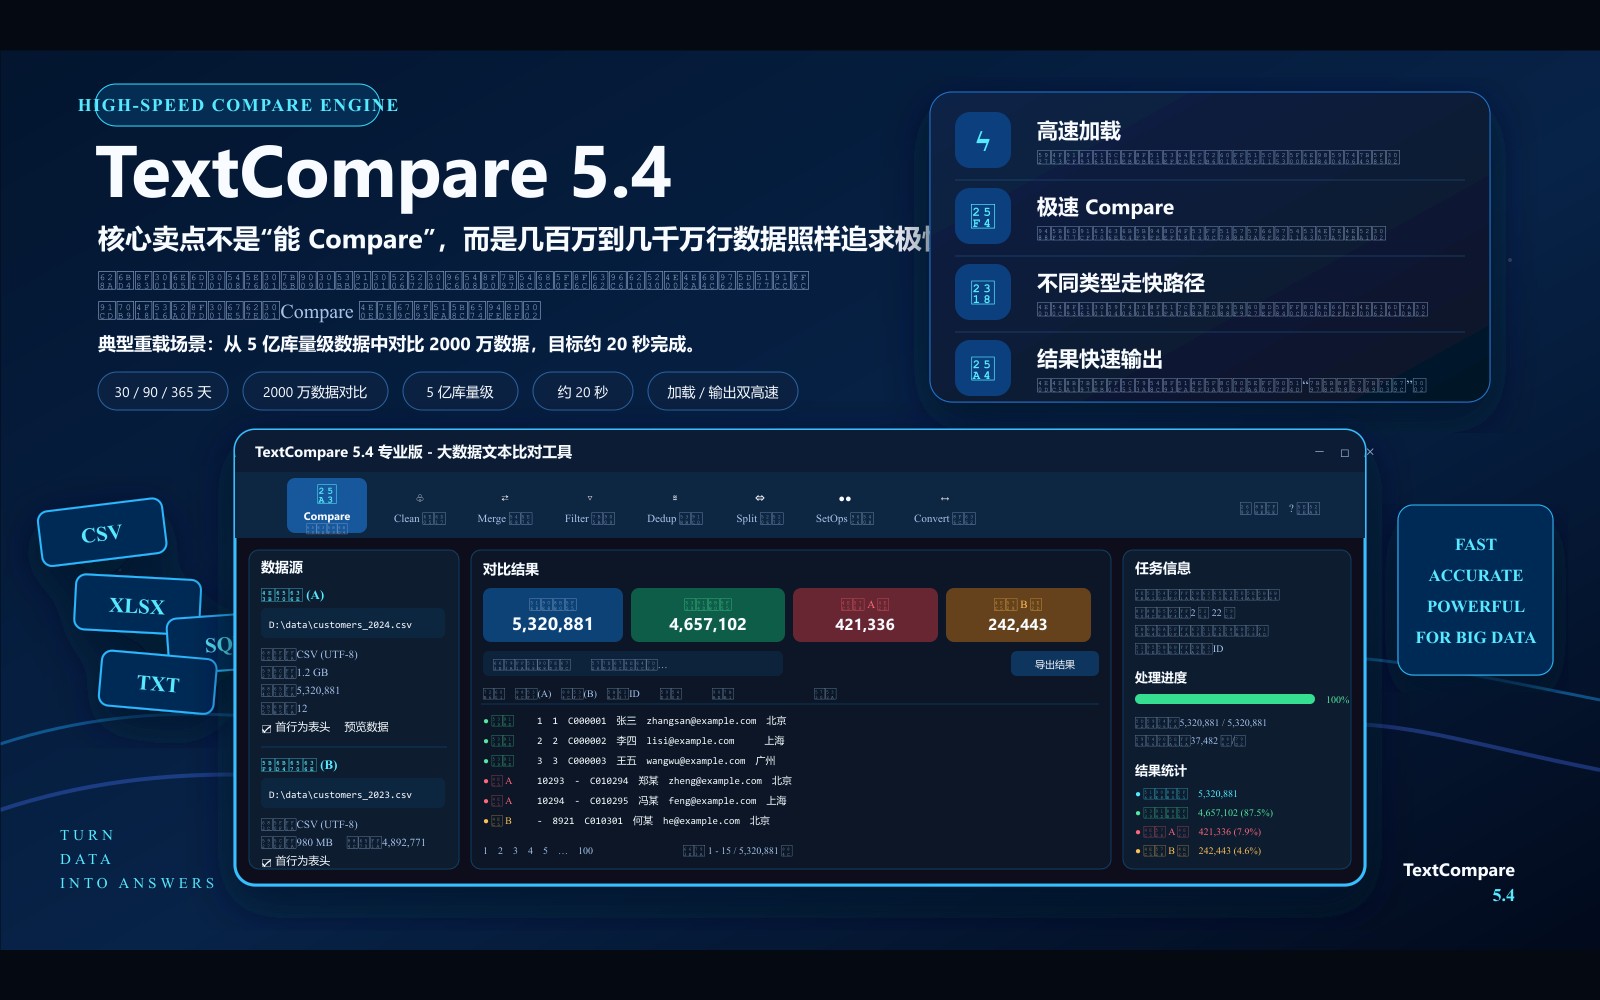Click the icon beside 极速 Compare
The width and height of the screenshot is (1600, 1000).
click(983, 216)
